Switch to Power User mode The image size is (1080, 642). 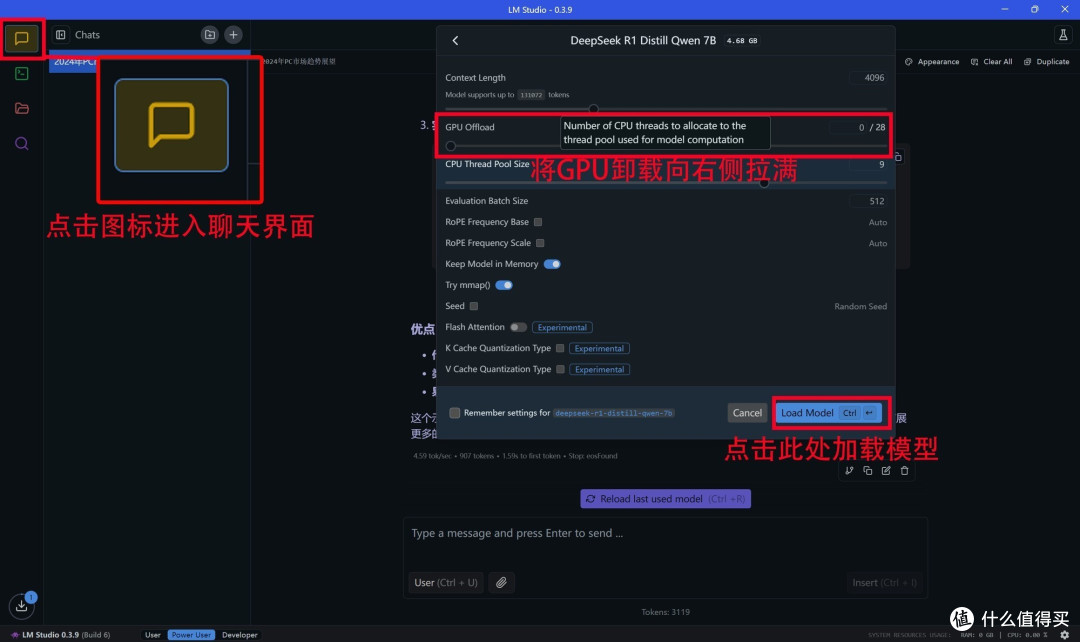click(191, 634)
